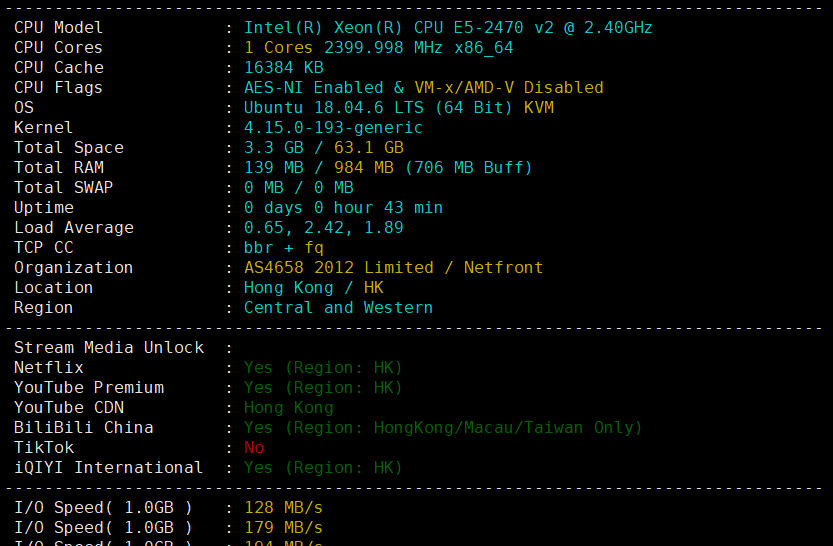This screenshot has width=833, height=546.
Task: Select 'Central and Western' region value
Action: coord(338,308)
